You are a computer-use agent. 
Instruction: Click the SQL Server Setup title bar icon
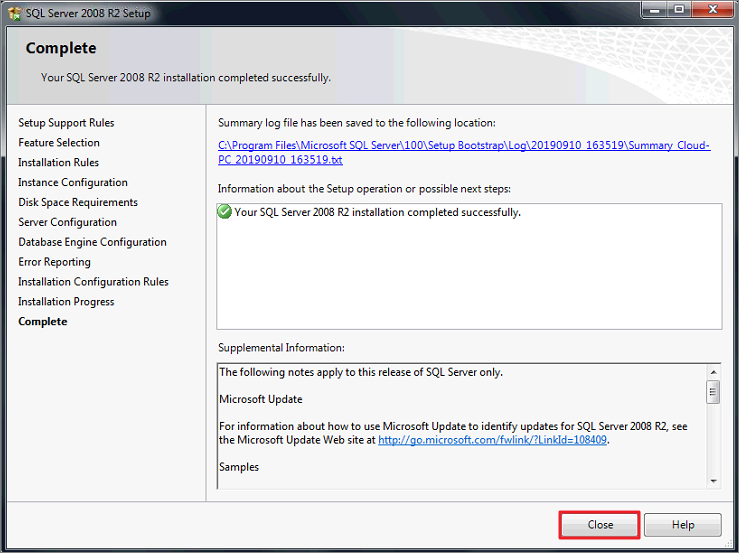15,13
